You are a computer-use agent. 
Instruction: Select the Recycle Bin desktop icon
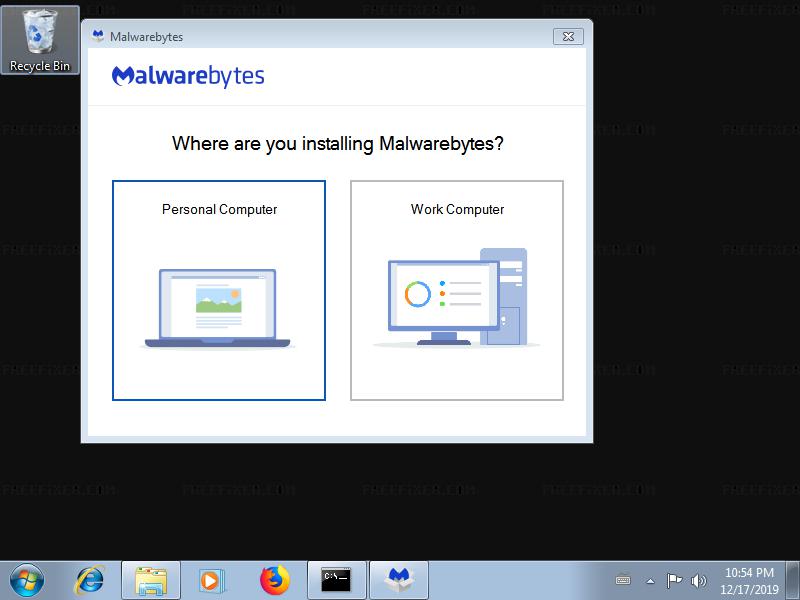(40, 40)
